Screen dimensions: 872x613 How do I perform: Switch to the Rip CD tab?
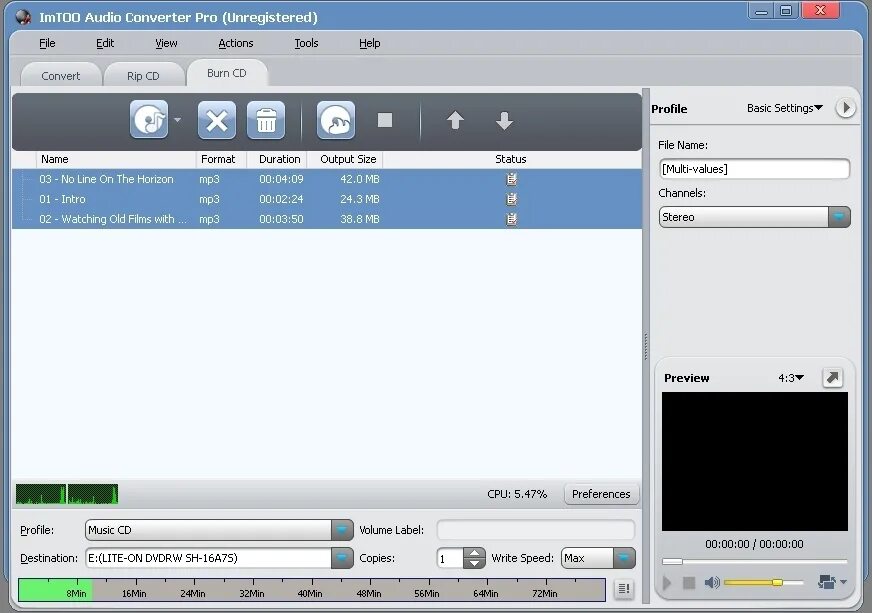click(143, 76)
